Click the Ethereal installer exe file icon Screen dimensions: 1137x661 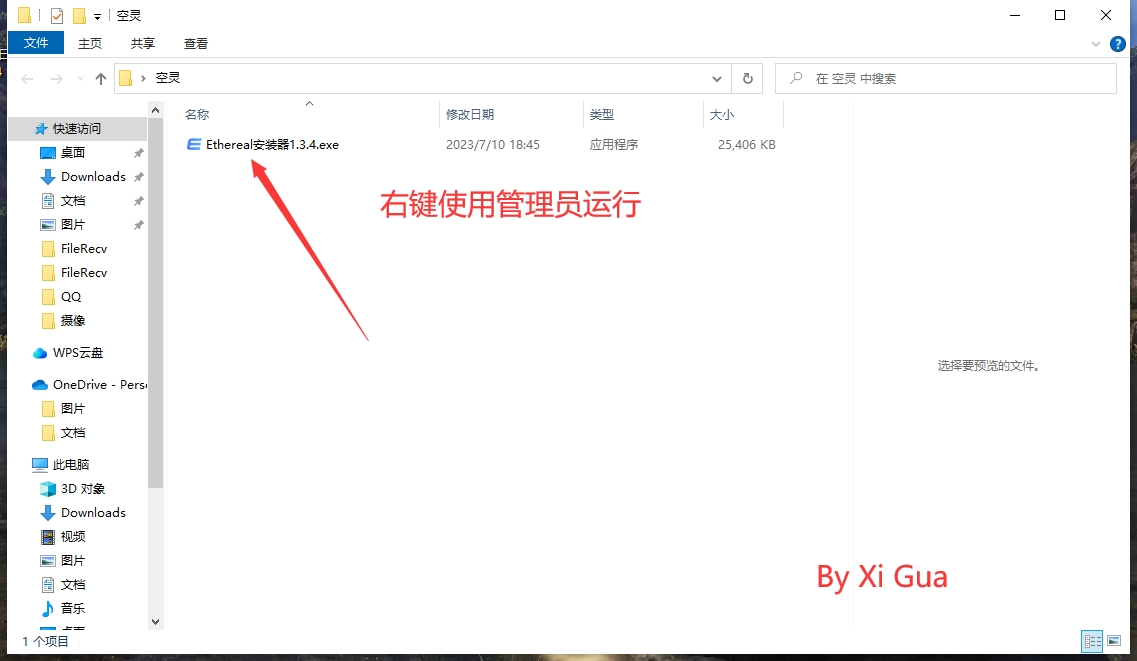tap(194, 145)
